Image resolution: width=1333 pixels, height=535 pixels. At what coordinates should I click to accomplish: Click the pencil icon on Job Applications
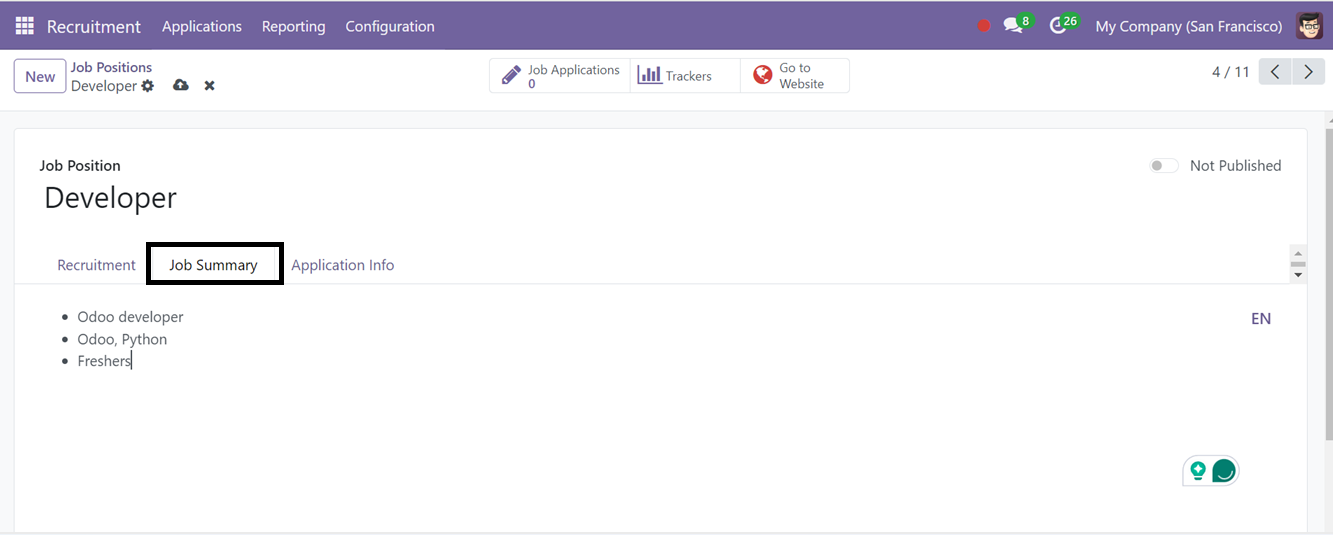point(511,76)
